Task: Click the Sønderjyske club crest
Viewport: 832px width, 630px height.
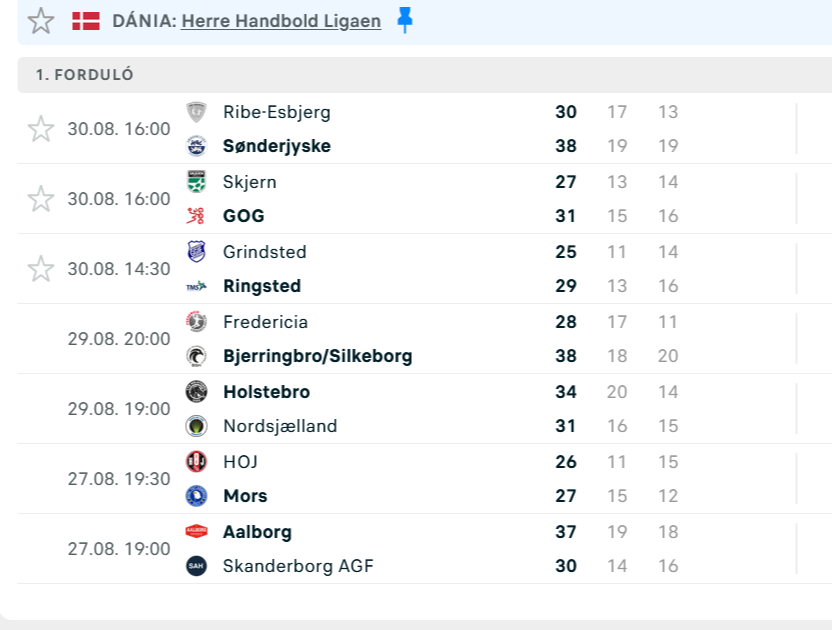Action: click(x=197, y=146)
